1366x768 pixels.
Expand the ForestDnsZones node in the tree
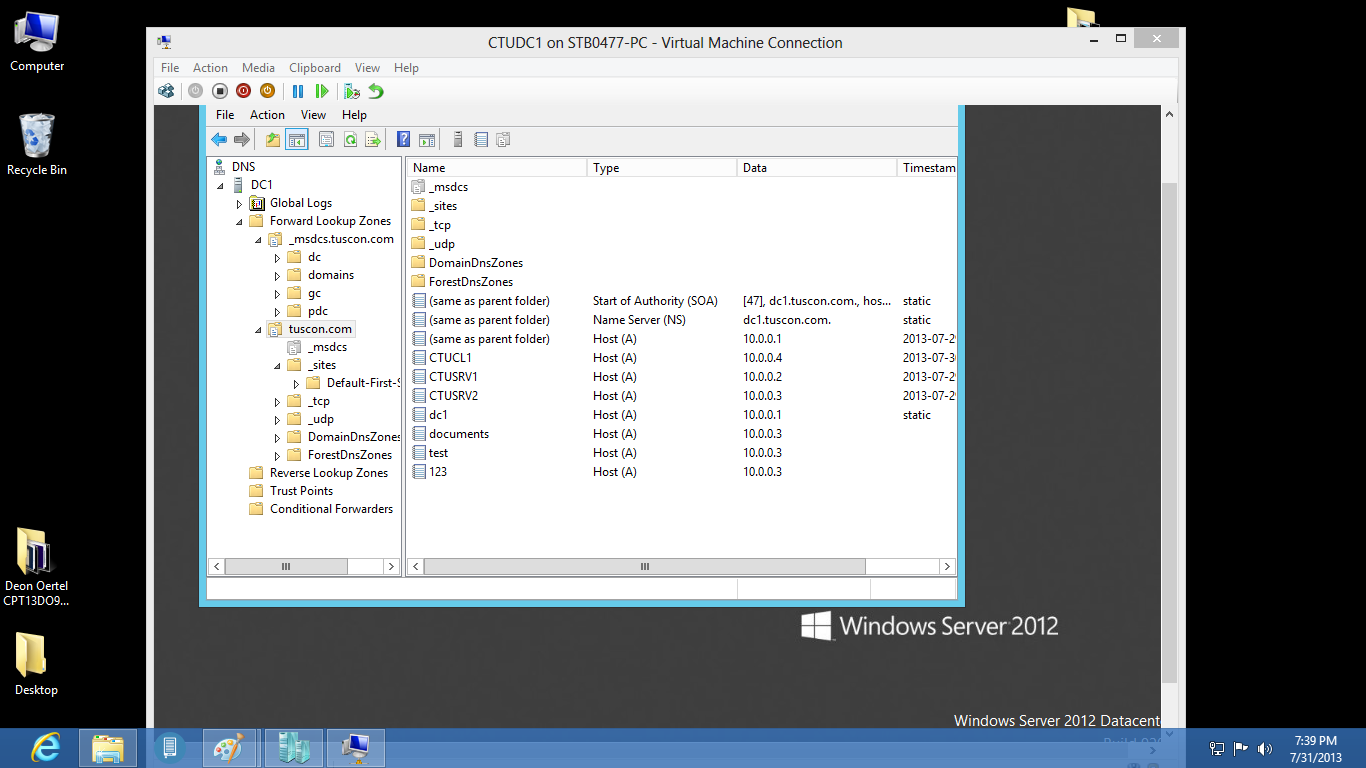[277, 456]
